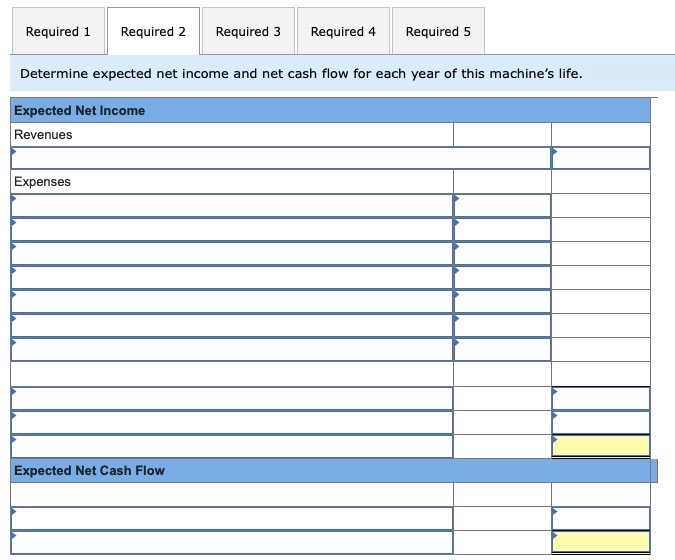Go to the Required 4 tab
Screen dimensions: 675x560
(x=343, y=31)
